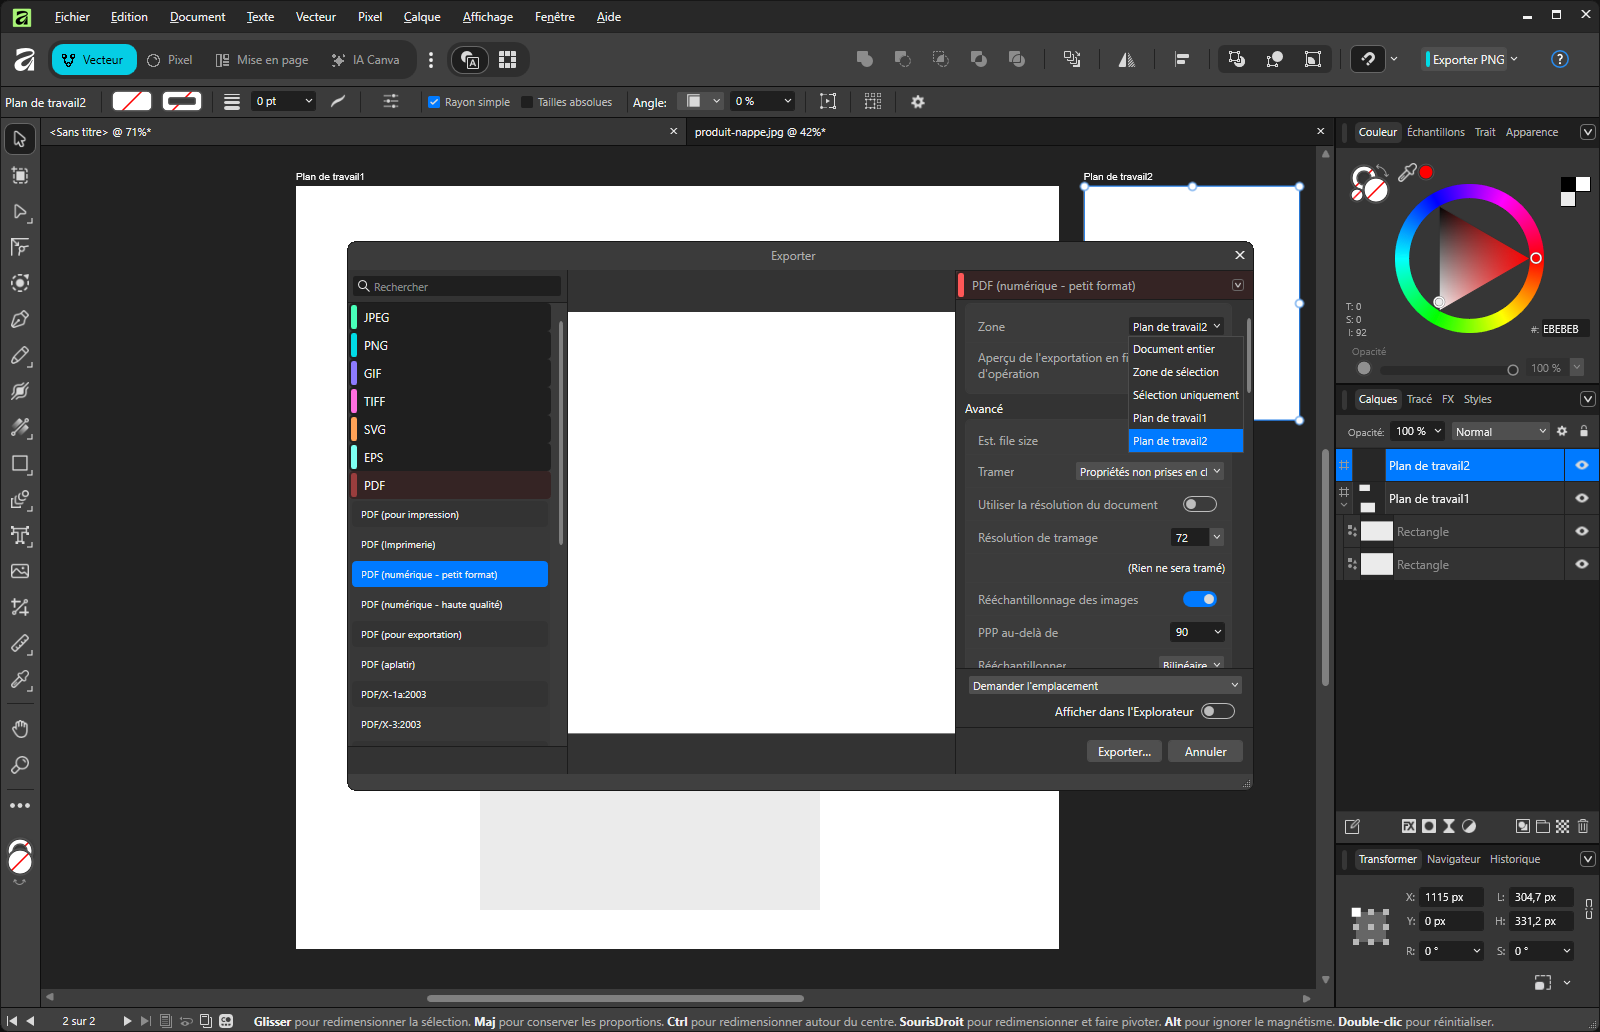
Task: Choose Document entier in Zone list
Action: [1174, 349]
